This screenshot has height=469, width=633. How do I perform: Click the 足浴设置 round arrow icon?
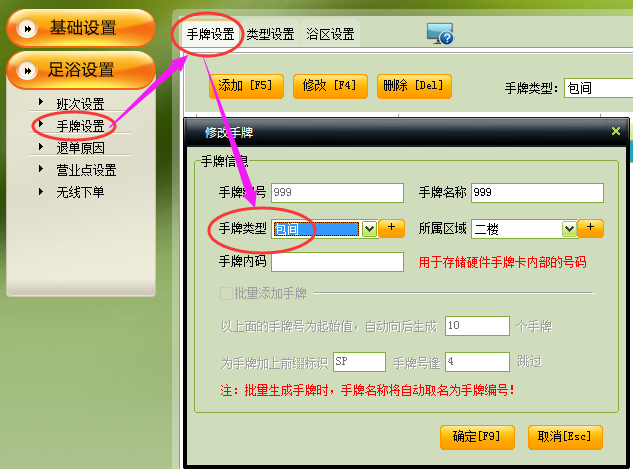coord(27,71)
